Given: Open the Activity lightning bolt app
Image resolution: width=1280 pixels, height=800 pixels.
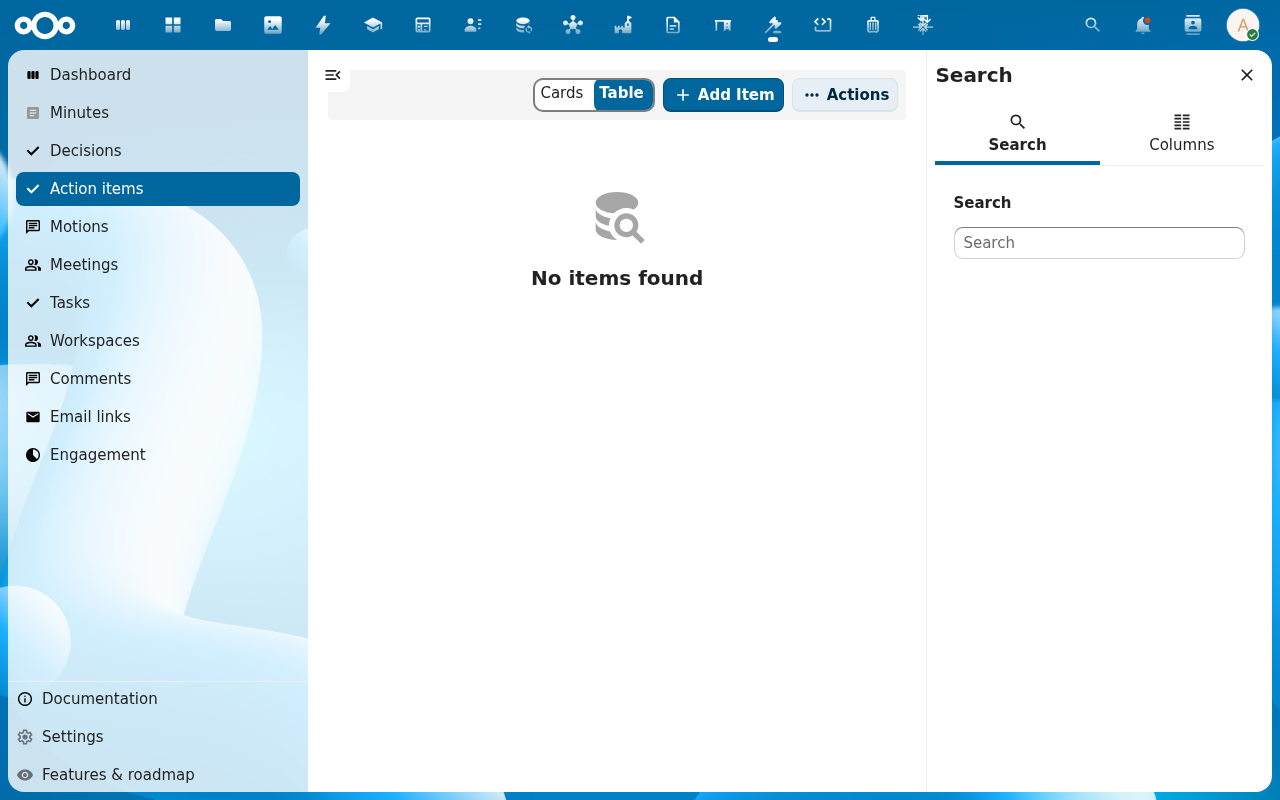Looking at the screenshot, I should tap(323, 25).
